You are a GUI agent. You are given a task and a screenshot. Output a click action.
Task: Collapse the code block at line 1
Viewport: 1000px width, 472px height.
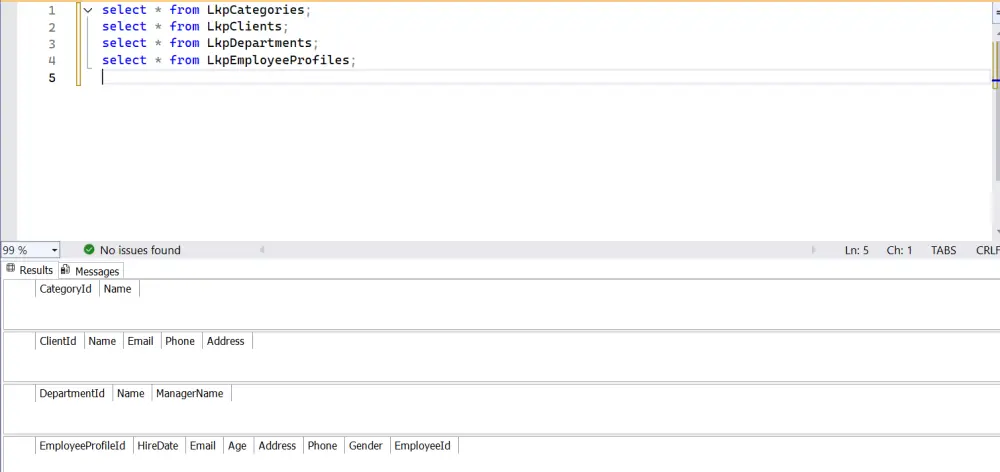(88, 10)
